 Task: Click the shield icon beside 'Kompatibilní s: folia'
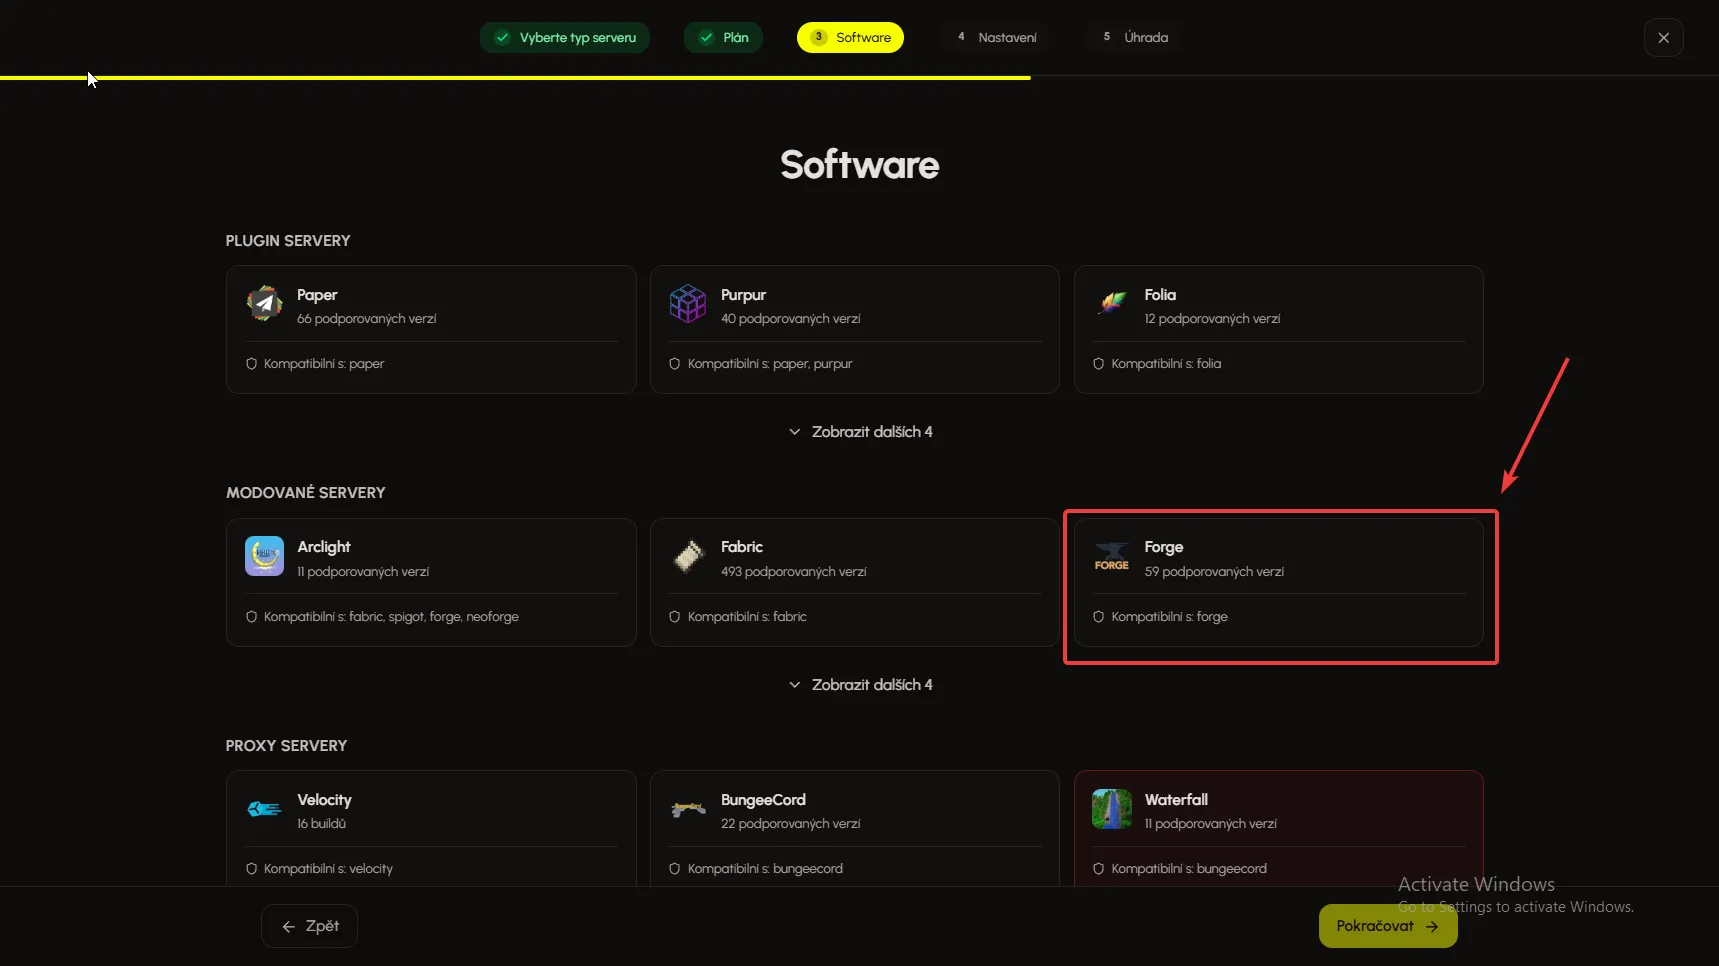[x=1099, y=364]
